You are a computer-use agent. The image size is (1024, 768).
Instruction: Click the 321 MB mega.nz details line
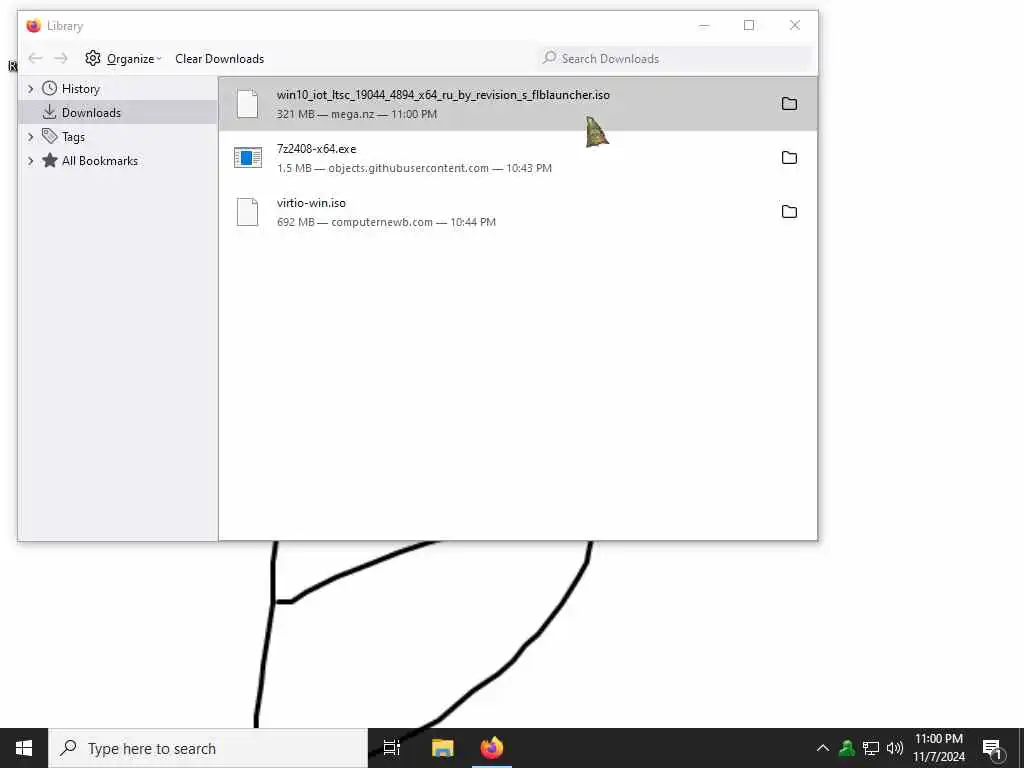[x=357, y=114]
